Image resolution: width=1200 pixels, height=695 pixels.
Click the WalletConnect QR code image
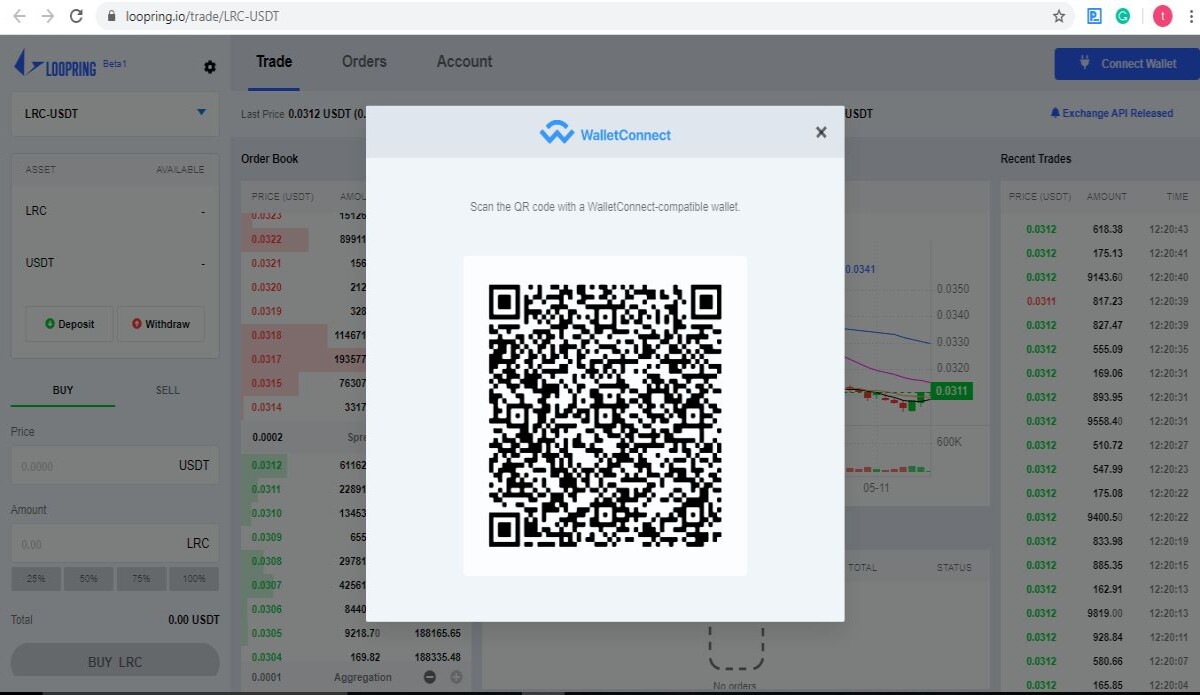tap(605, 415)
